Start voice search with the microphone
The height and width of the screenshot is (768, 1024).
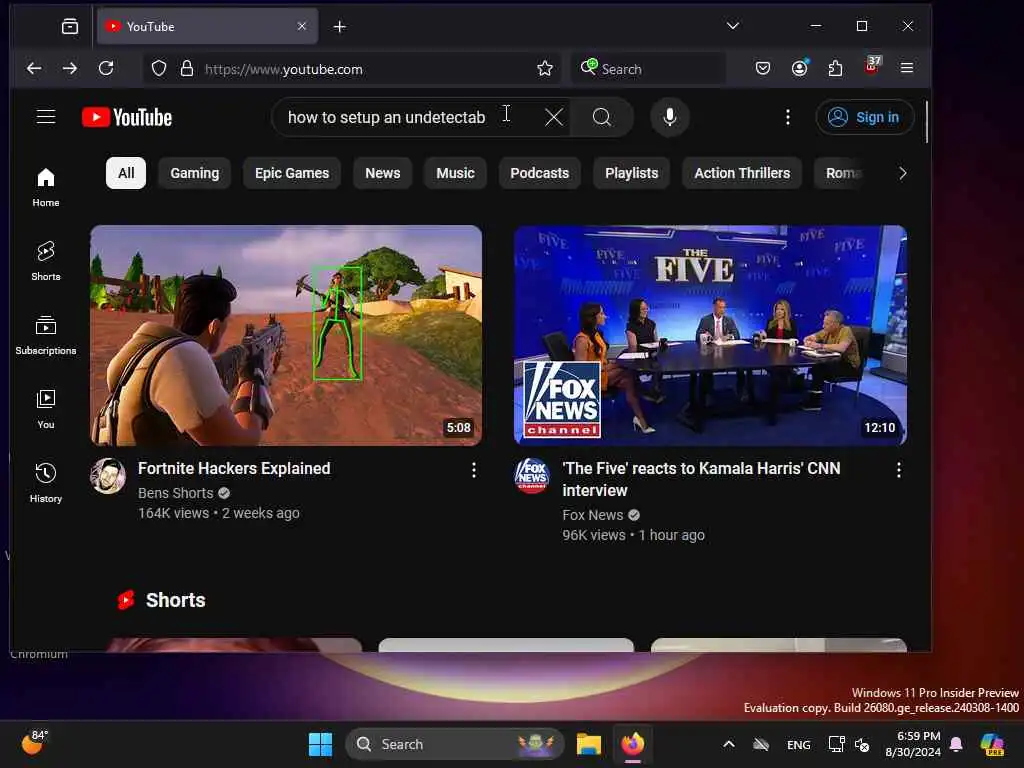[x=669, y=118]
